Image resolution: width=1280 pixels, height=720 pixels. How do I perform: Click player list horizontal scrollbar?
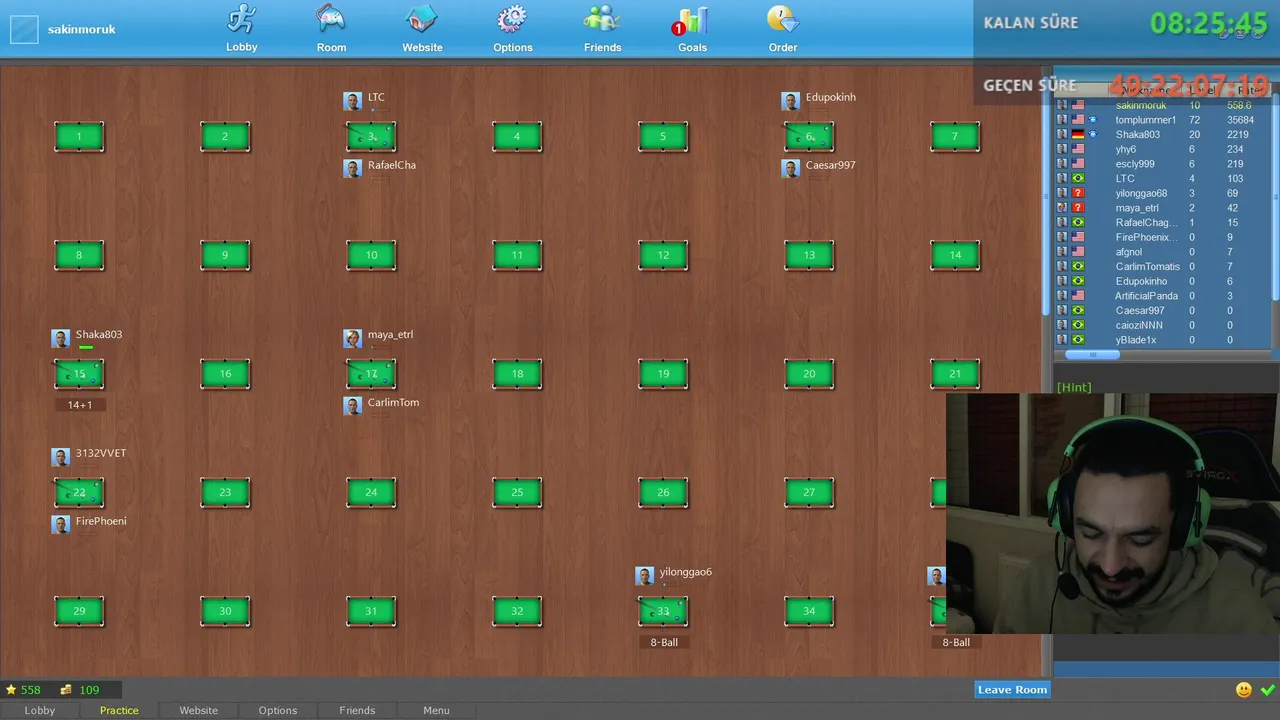pyautogui.click(x=1092, y=355)
